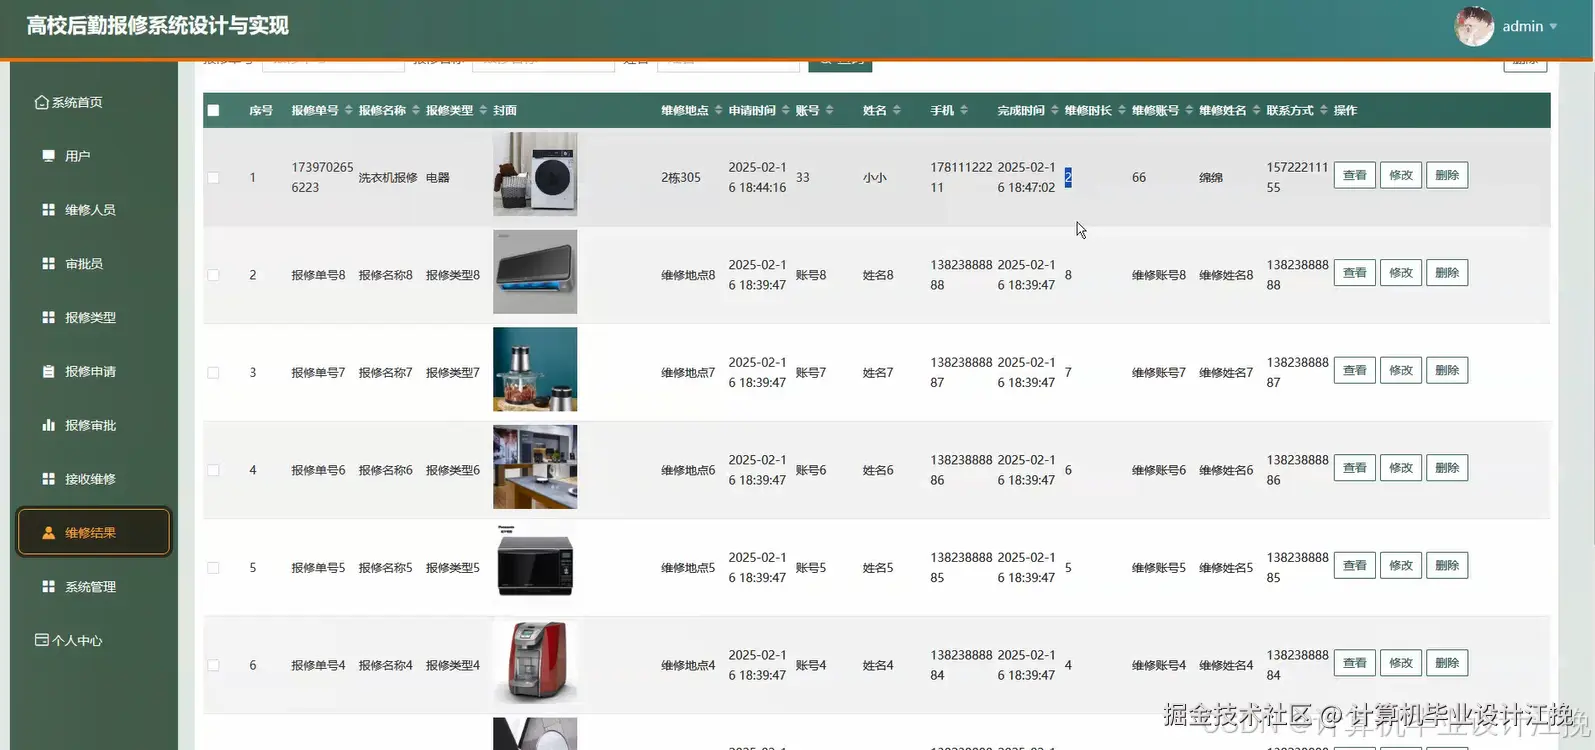This screenshot has width=1595, height=750.
Task: Click 删除 on the 报修单号4 row
Action: [x=1447, y=663]
